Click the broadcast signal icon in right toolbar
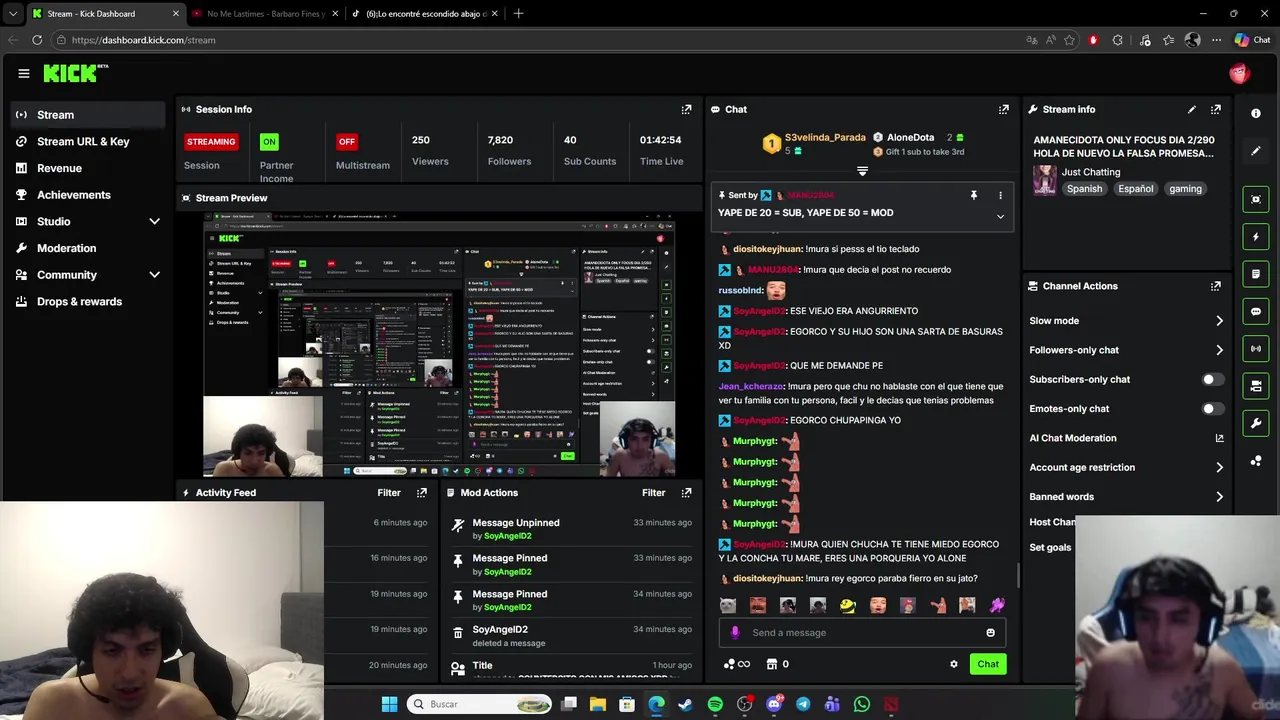The image size is (1280, 720). tap(1256, 348)
